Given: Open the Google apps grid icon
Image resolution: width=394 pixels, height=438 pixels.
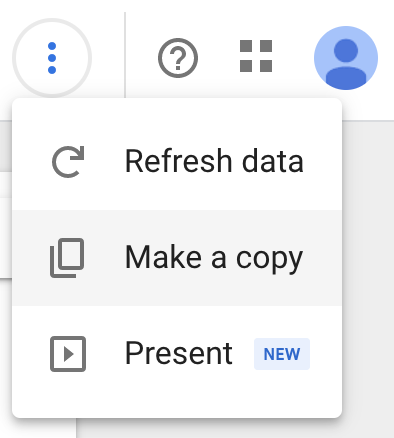Looking at the screenshot, I should click(x=256, y=56).
